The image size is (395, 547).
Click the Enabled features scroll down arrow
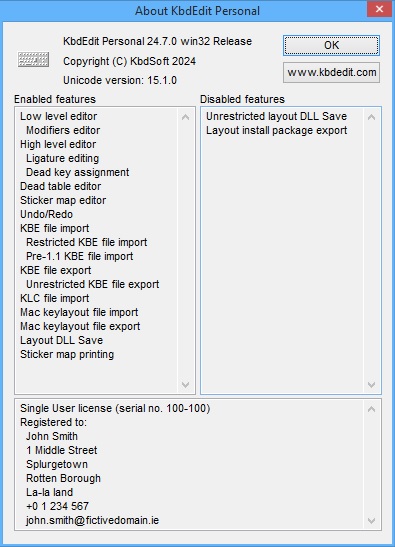tap(186, 384)
